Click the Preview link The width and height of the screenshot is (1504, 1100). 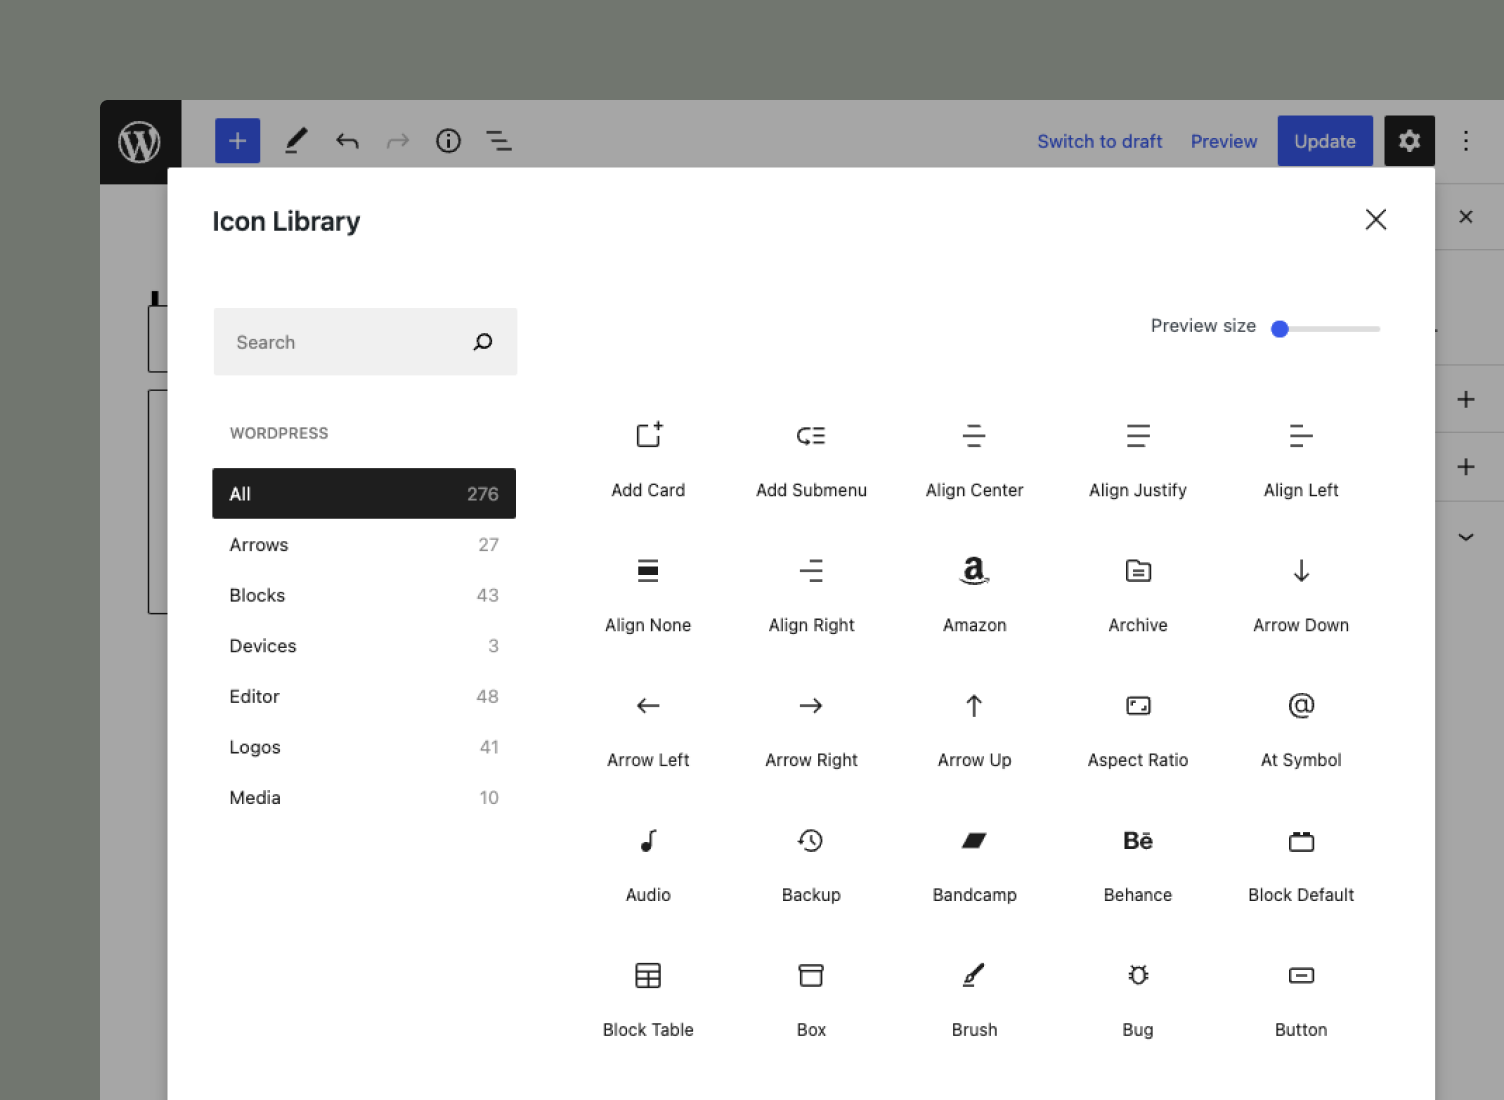[x=1224, y=141]
